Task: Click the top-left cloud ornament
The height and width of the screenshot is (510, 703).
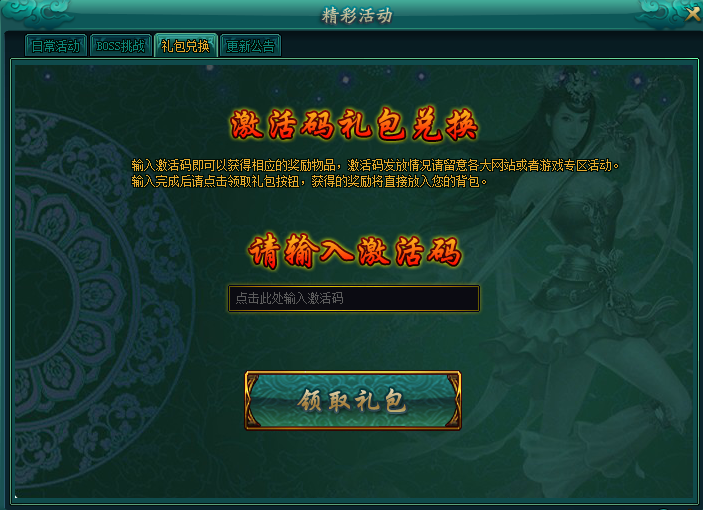Action: click(38, 13)
